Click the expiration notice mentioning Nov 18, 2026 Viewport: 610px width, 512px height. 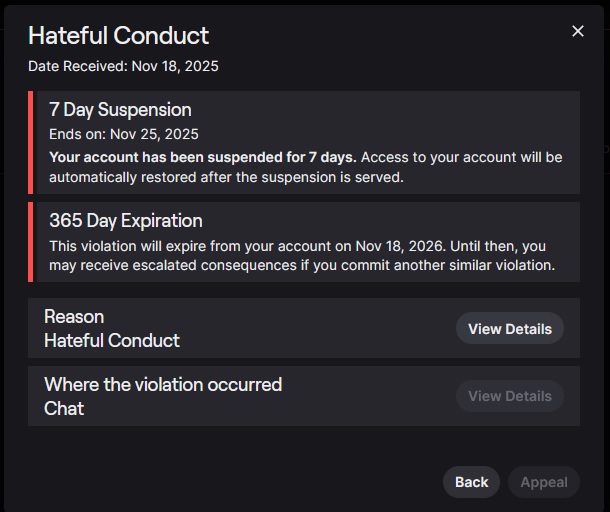click(x=300, y=246)
